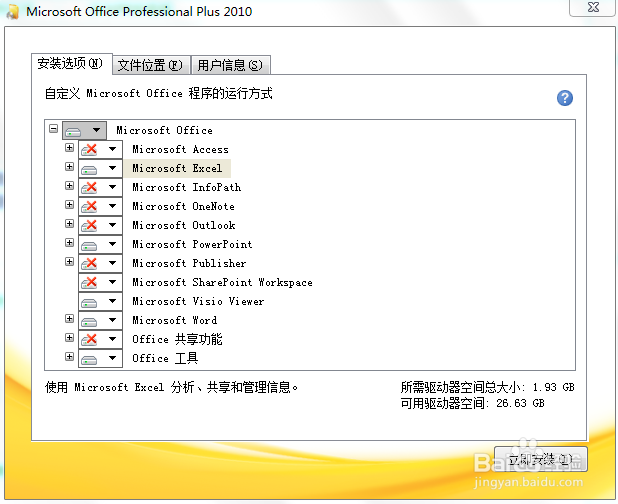The width and height of the screenshot is (618, 504).
Task: Open dropdown arrow for Office 共享功能
Action: click(112, 339)
